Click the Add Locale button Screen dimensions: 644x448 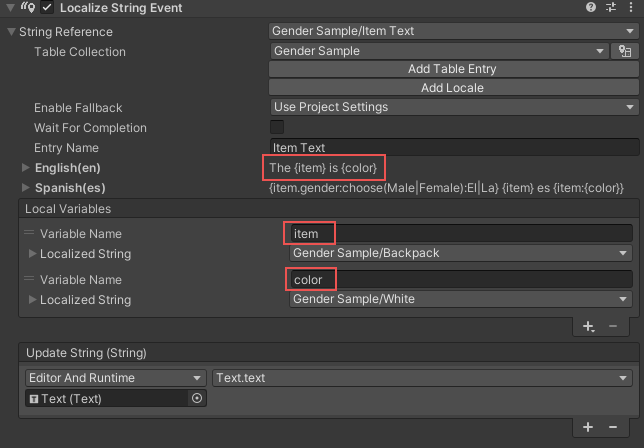tap(453, 88)
